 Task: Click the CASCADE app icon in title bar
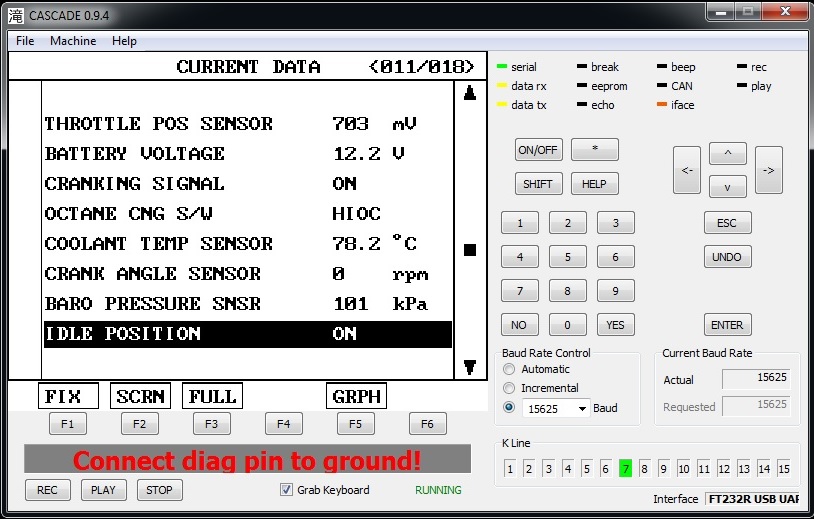[x=16, y=16]
